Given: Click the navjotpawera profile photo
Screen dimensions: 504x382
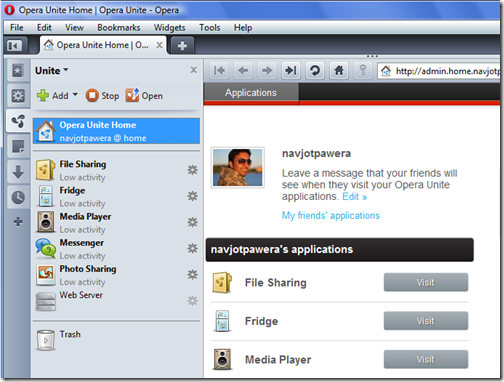Looking at the screenshot, I should pyautogui.click(x=238, y=167).
